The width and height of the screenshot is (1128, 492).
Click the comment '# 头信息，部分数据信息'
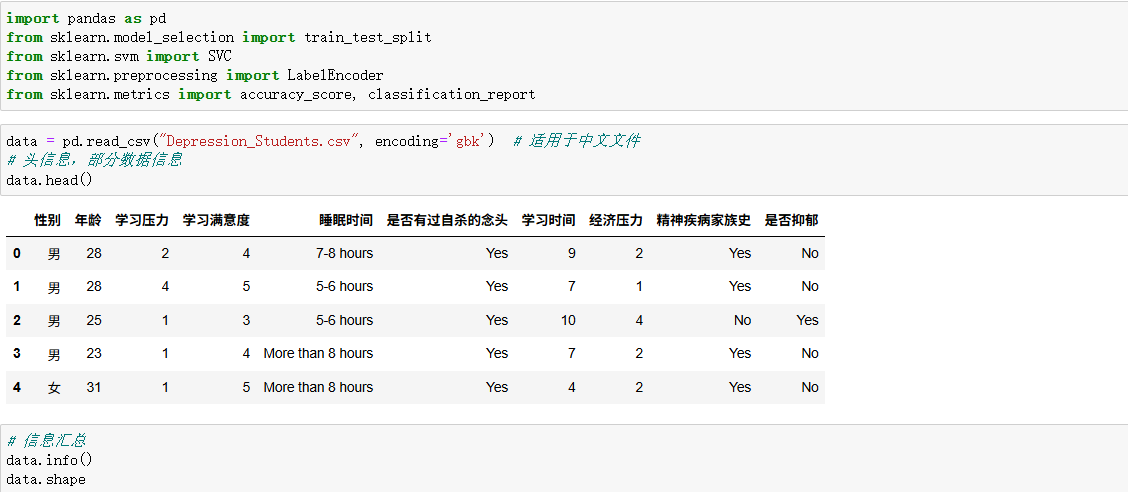(94, 160)
